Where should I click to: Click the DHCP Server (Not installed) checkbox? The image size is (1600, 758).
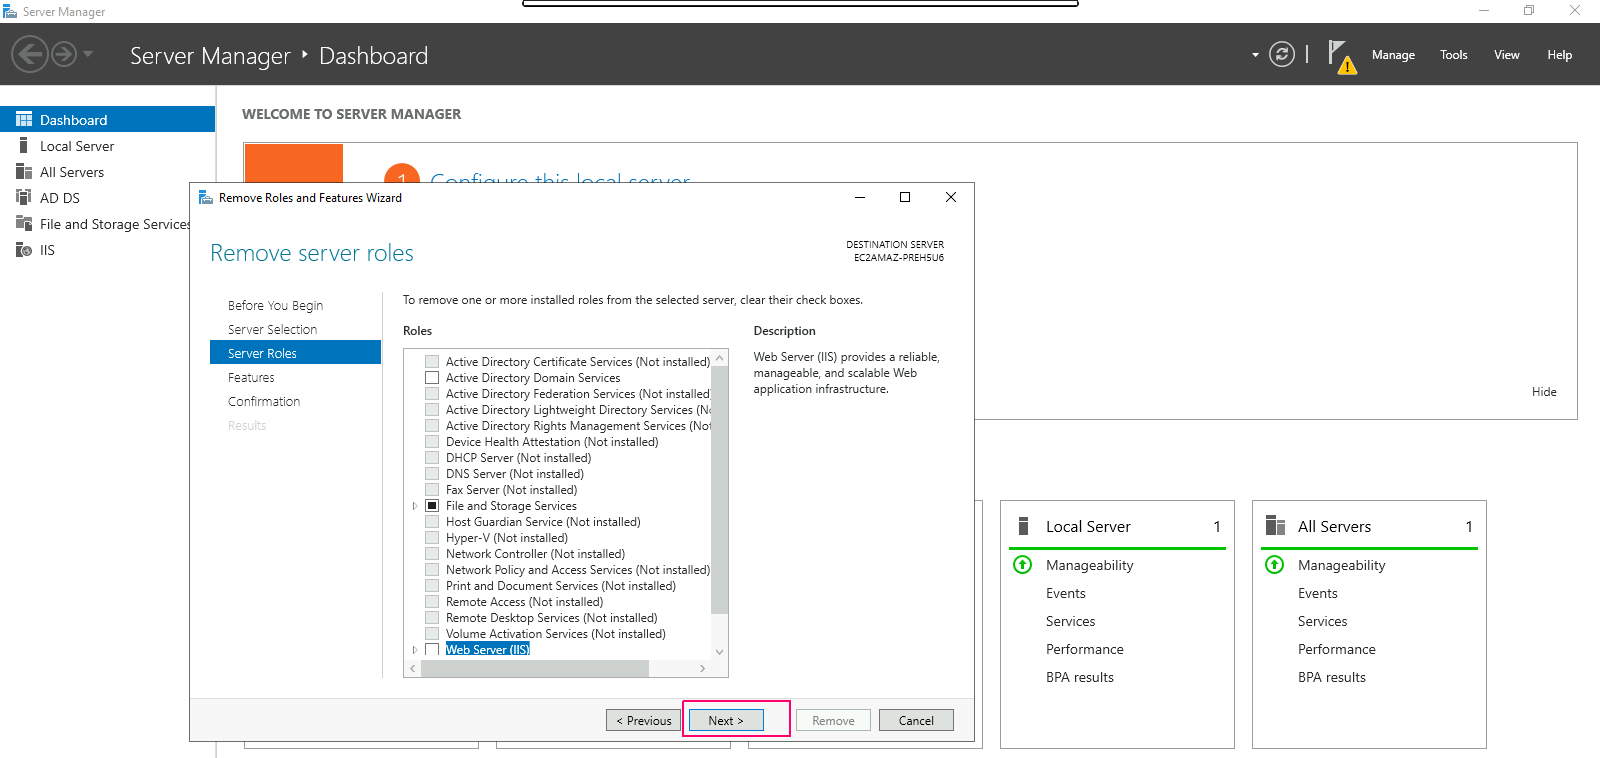pyautogui.click(x=432, y=458)
